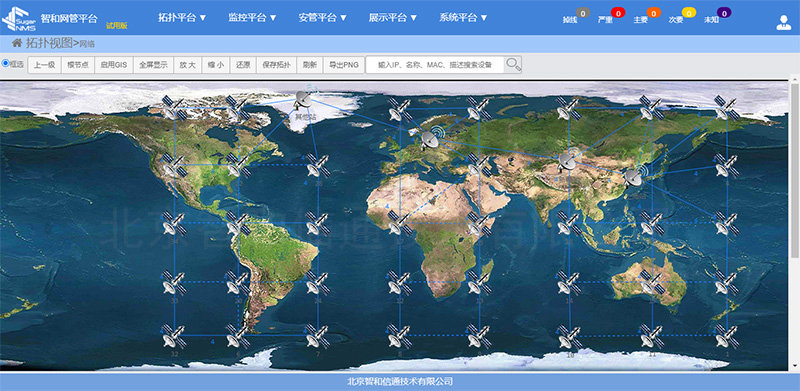Screen dimensions: 800x391
Task: Click the device search input field
Action: pyautogui.click(x=435, y=65)
